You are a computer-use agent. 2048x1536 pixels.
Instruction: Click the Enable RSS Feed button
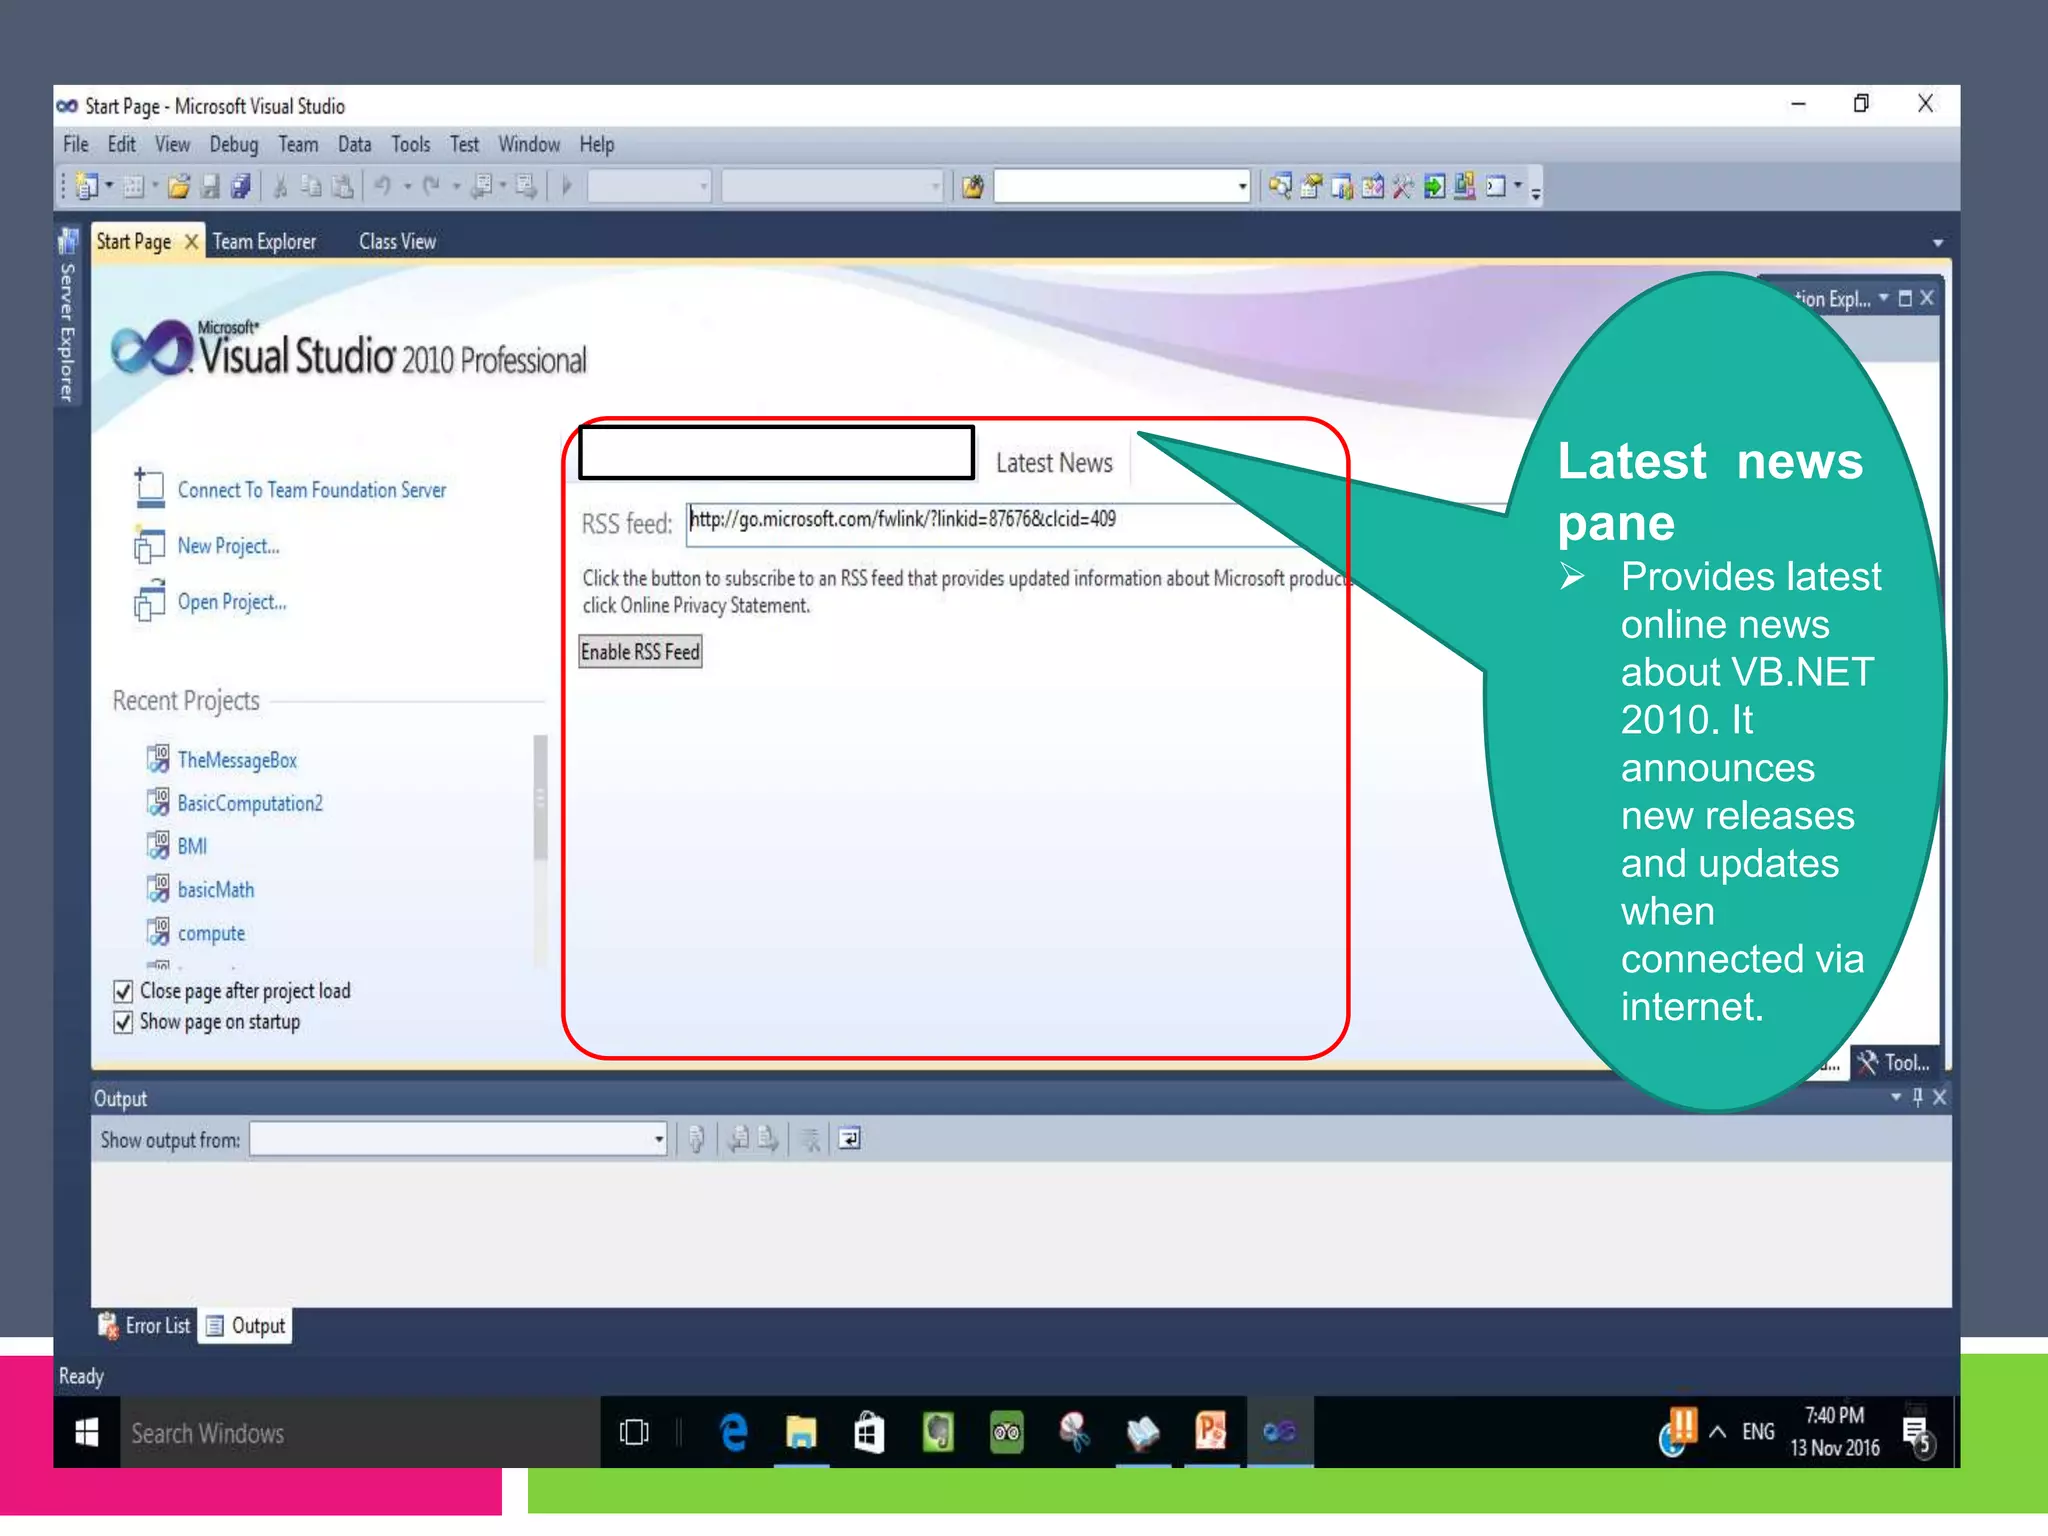pyautogui.click(x=641, y=652)
